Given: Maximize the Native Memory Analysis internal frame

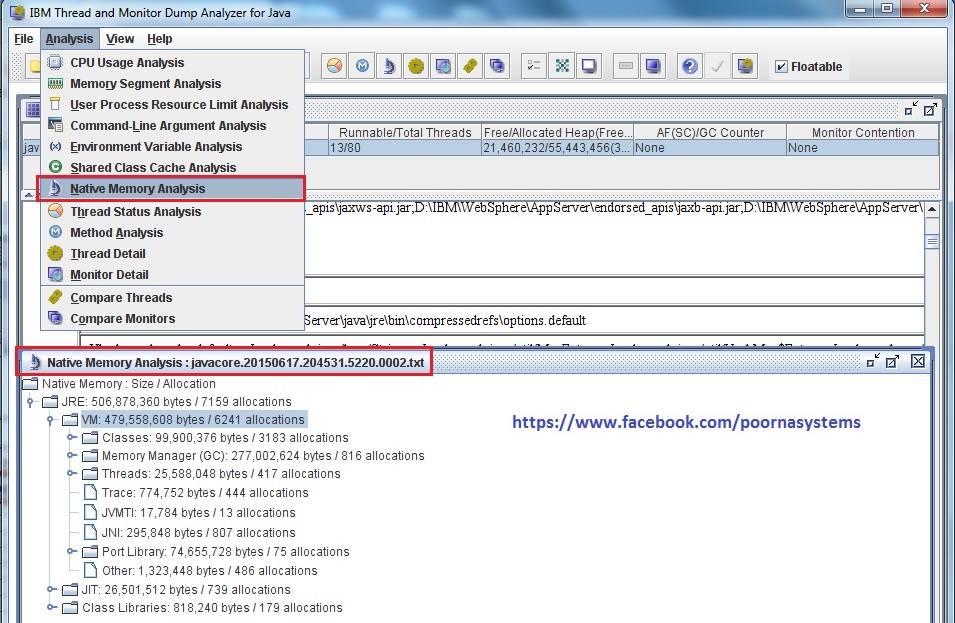Looking at the screenshot, I should pos(892,361).
